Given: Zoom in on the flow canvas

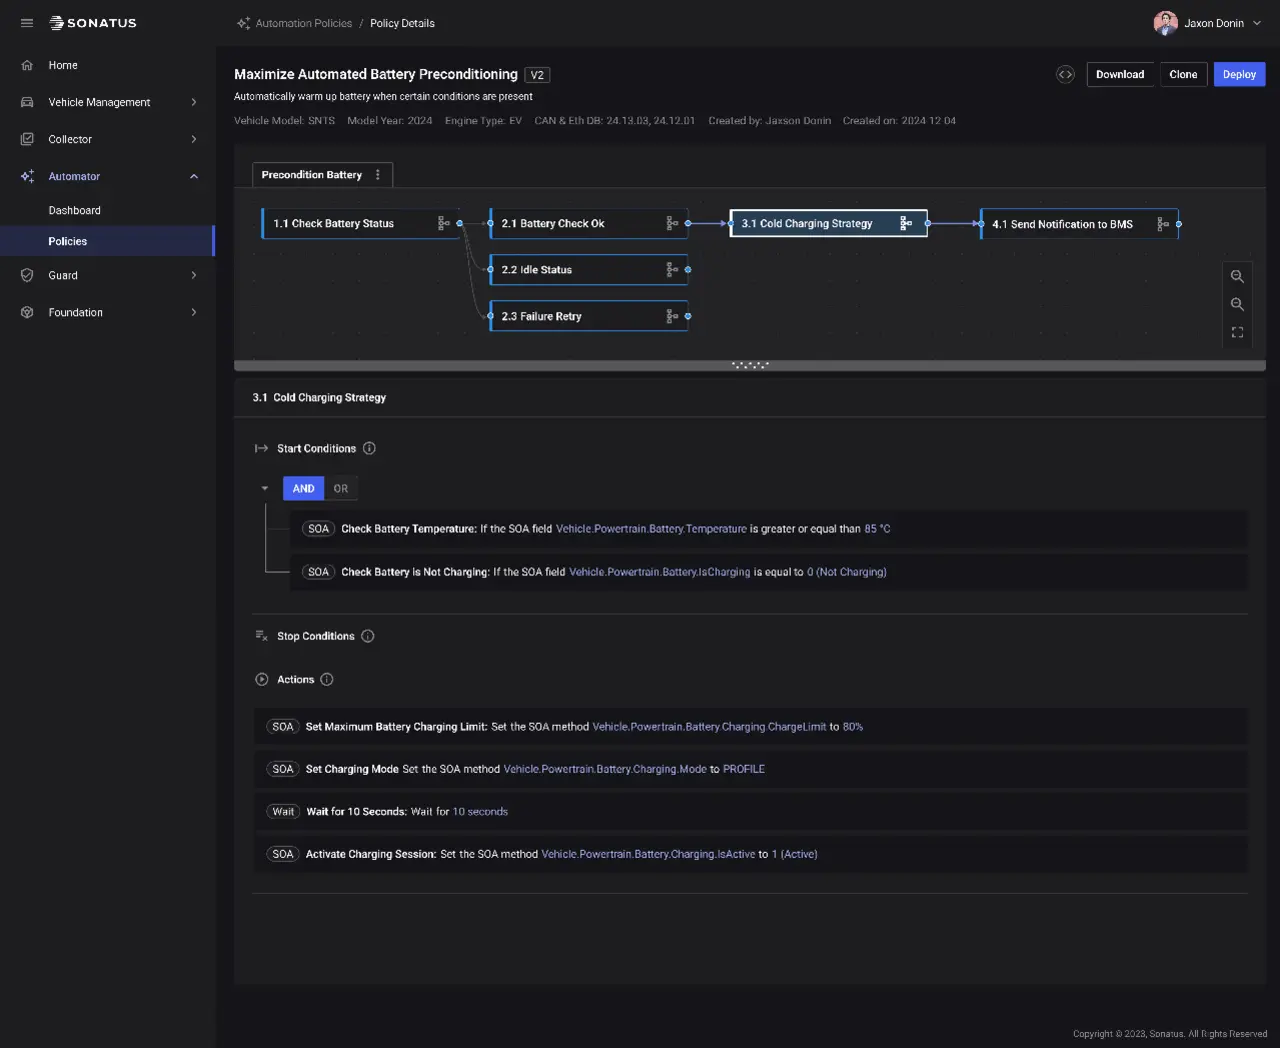Looking at the screenshot, I should click(x=1237, y=276).
